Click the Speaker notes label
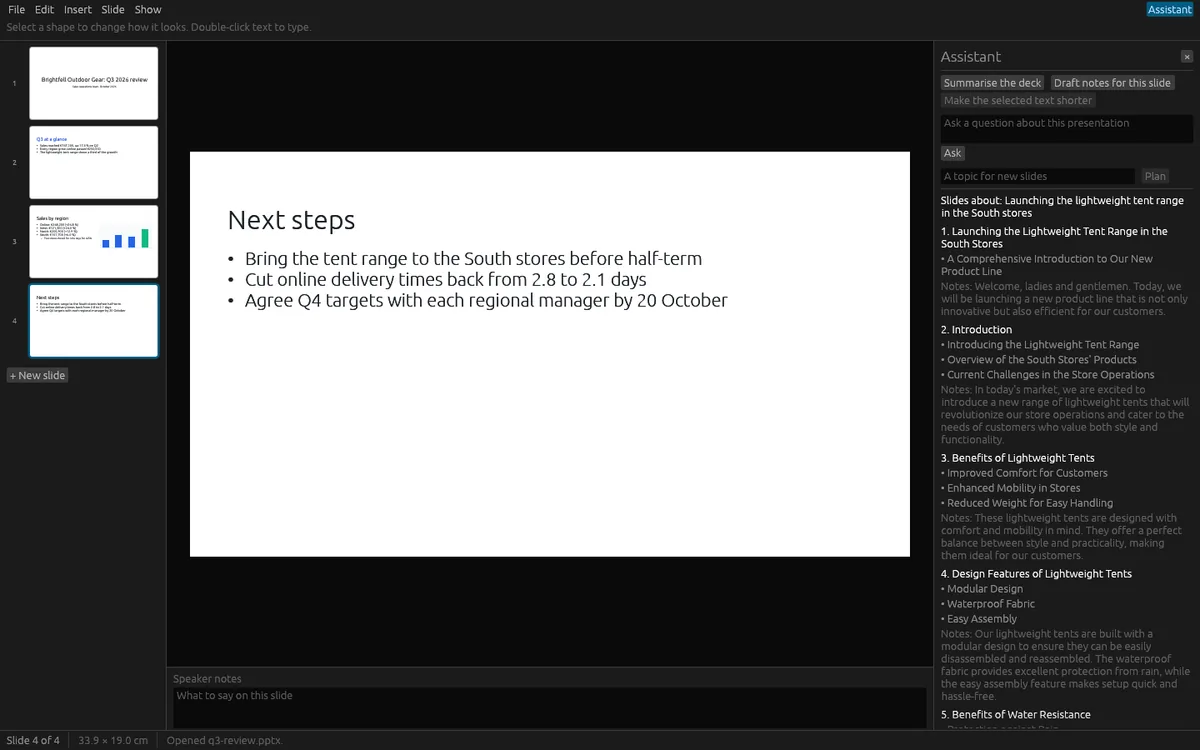The width and height of the screenshot is (1200, 750). click(x=207, y=679)
